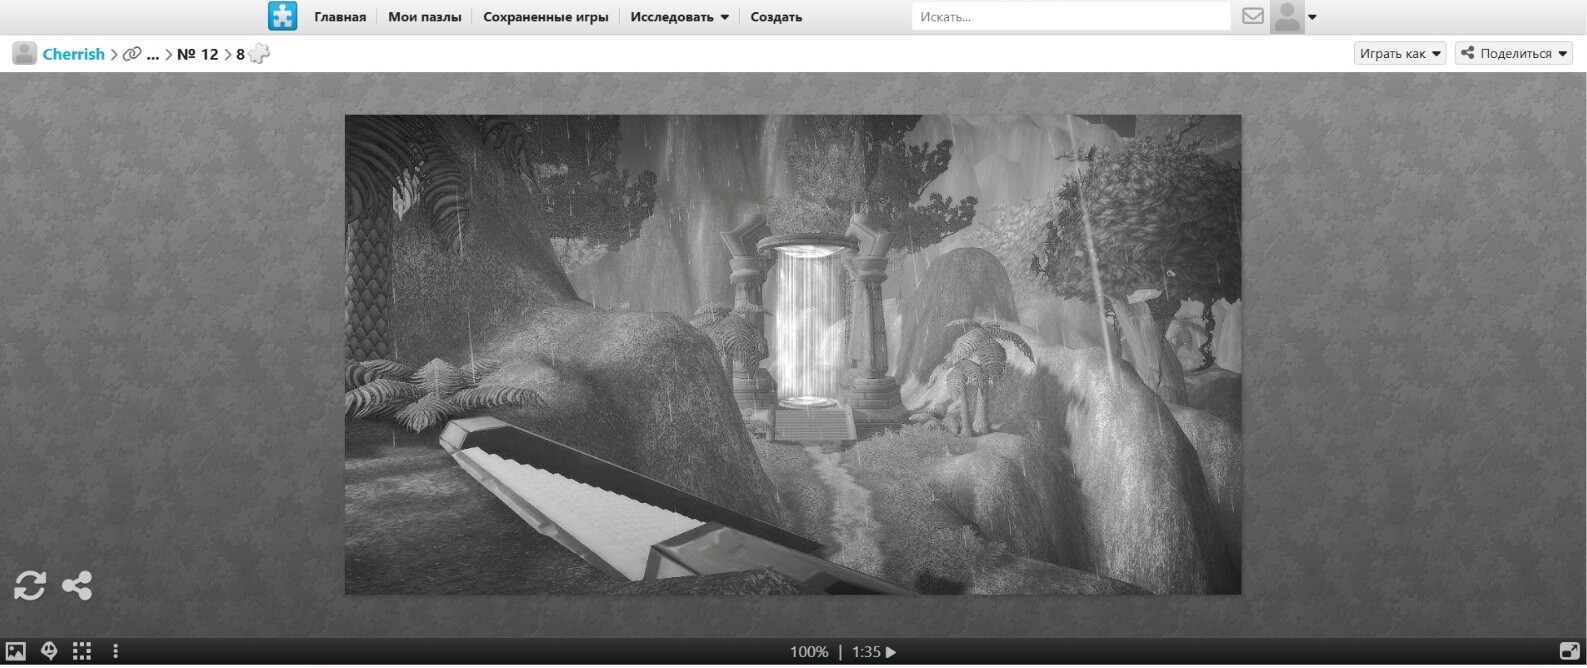The width and height of the screenshot is (1587, 668).
Task: Open the user account avatar menu
Action: [1293, 17]
